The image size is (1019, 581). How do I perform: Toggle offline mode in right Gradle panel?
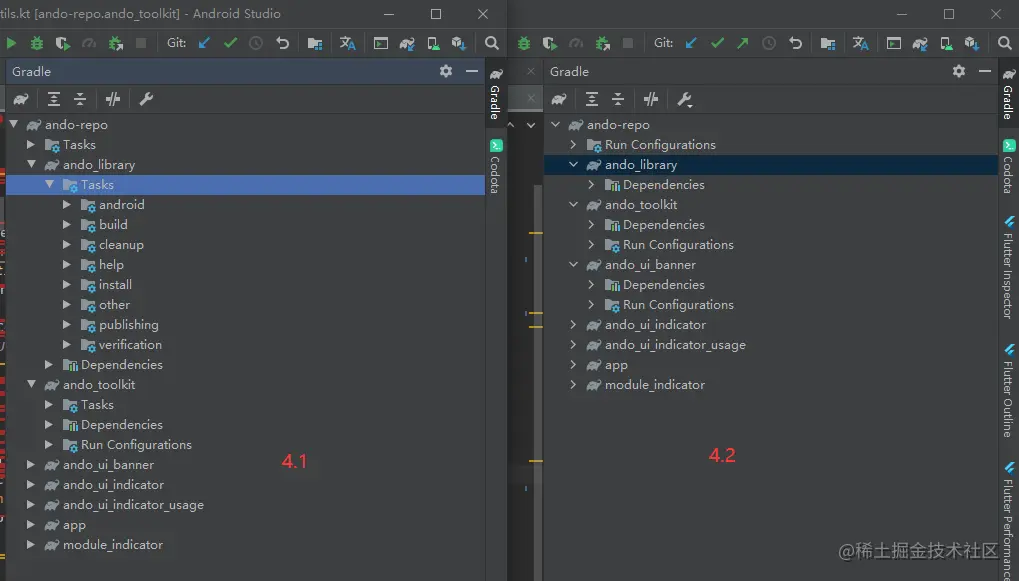(x=651, y=99)
